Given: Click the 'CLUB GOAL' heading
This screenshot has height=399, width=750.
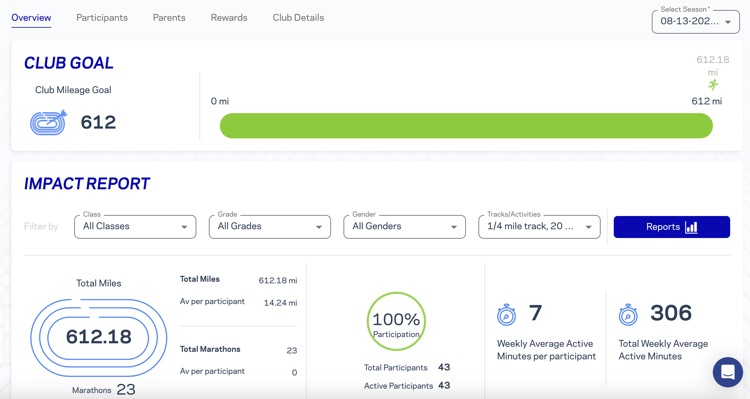Looking at the screenshot, I should point(69,63).
